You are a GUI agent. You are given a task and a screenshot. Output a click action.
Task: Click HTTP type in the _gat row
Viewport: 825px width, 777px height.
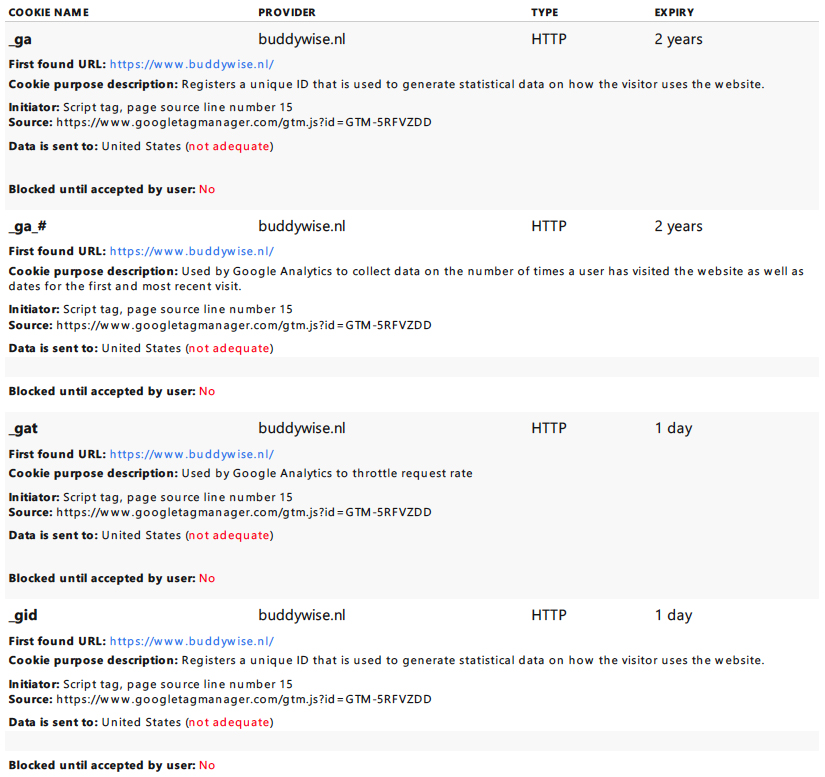pos(549,428)
